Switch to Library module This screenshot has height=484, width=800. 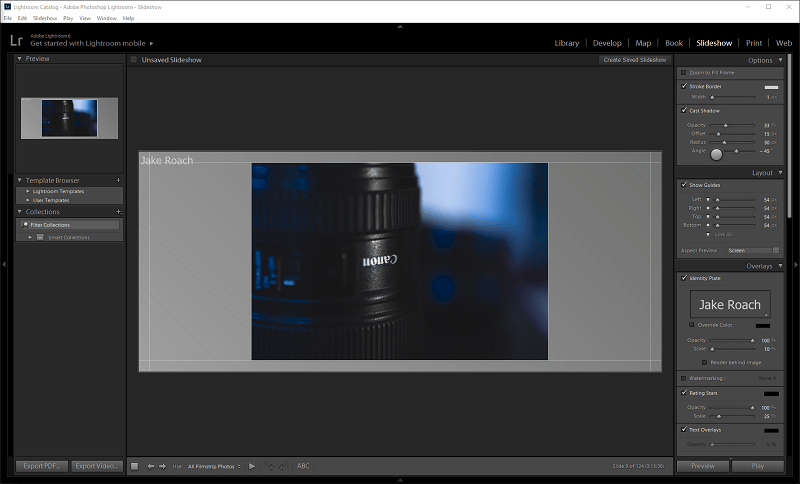tap(567, 43)
